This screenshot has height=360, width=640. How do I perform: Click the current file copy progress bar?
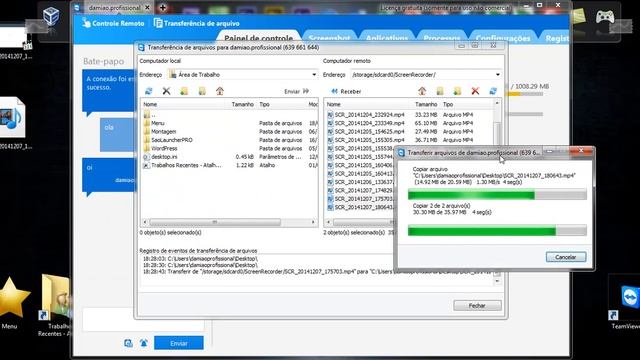497,195
